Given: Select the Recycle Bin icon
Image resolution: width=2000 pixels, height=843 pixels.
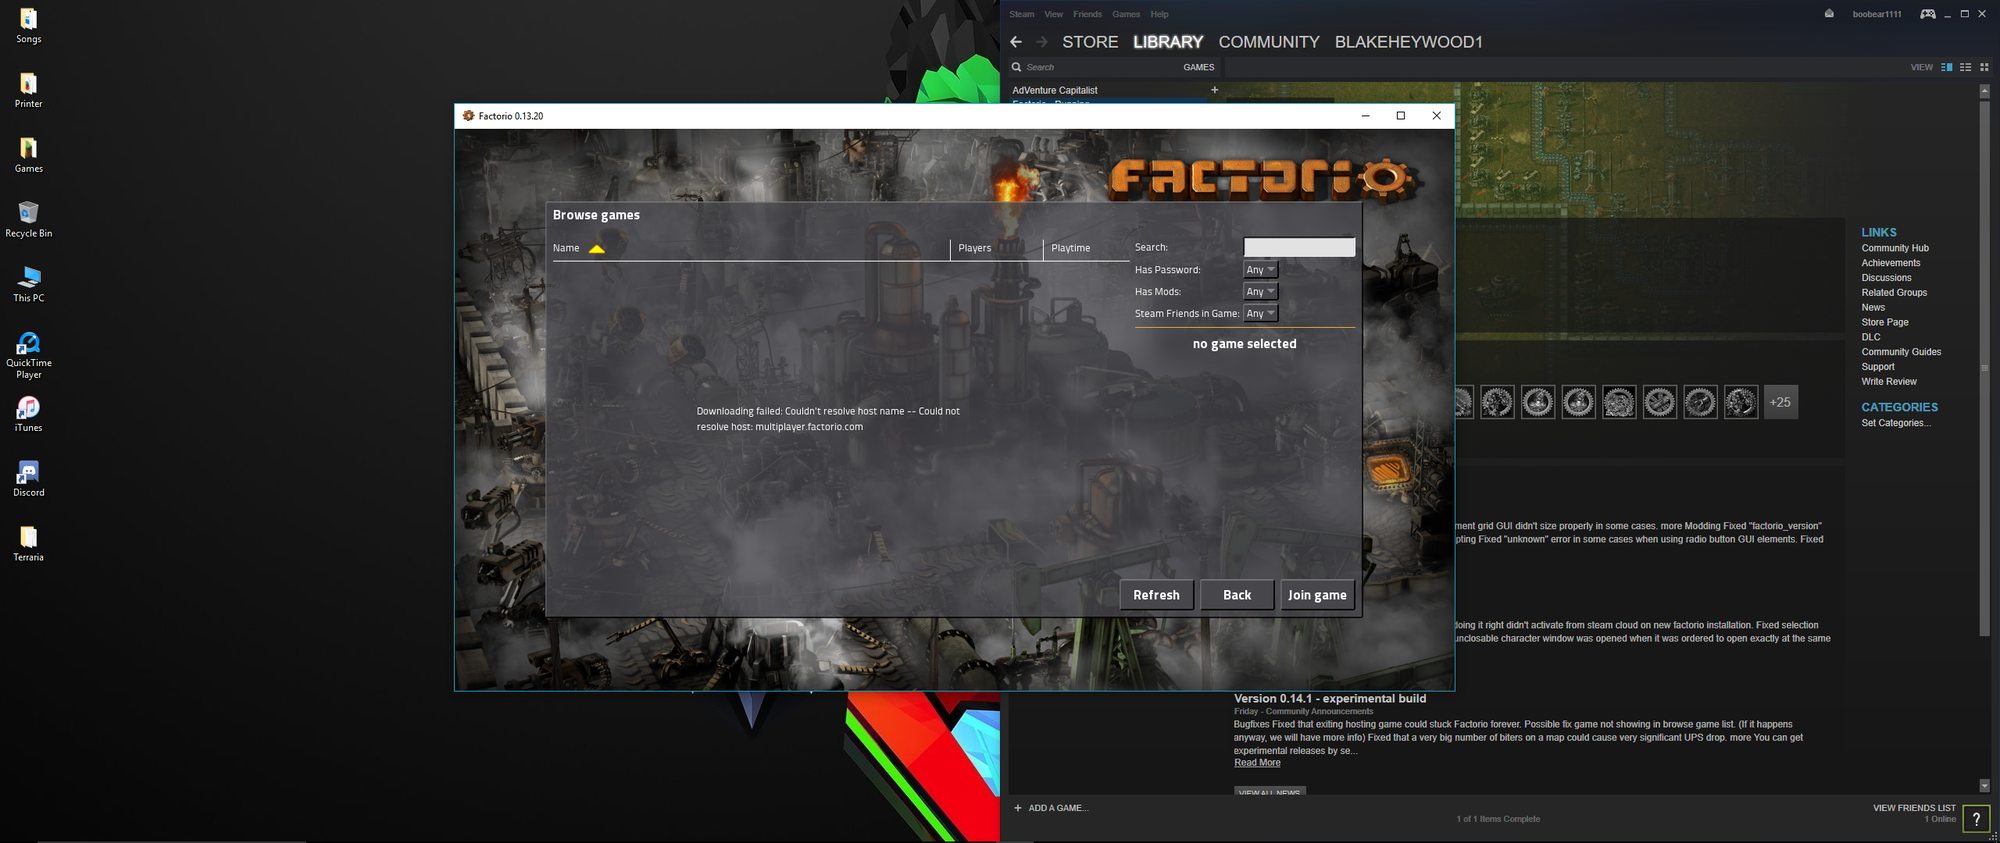Looking at the screenshot, I should point(28,219).
